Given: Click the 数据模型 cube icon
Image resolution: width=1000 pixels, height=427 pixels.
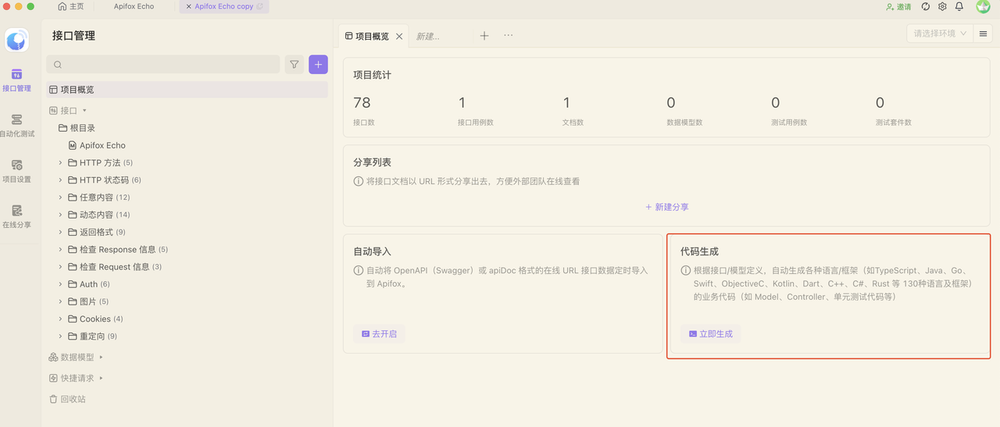Looking at the screenshot, I should pos(53,357).
